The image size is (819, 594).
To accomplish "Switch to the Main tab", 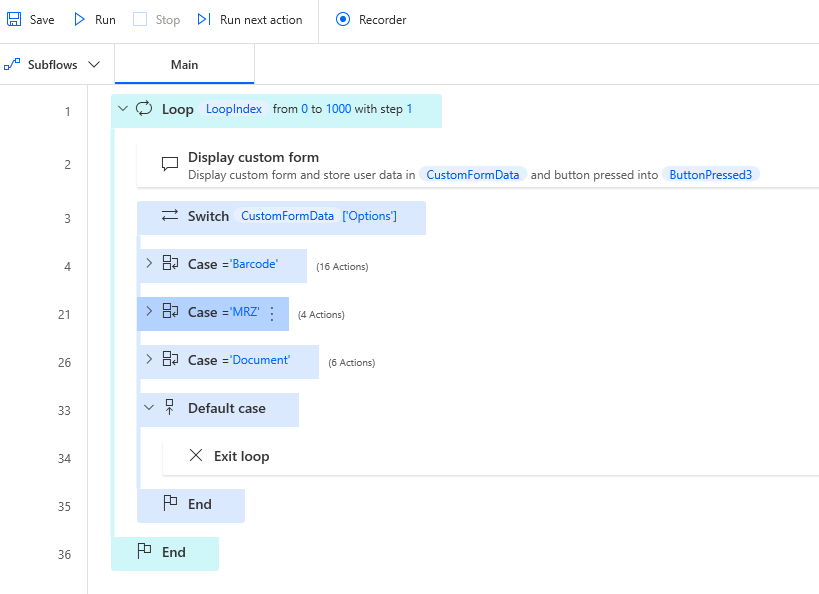I will [184, 65].
